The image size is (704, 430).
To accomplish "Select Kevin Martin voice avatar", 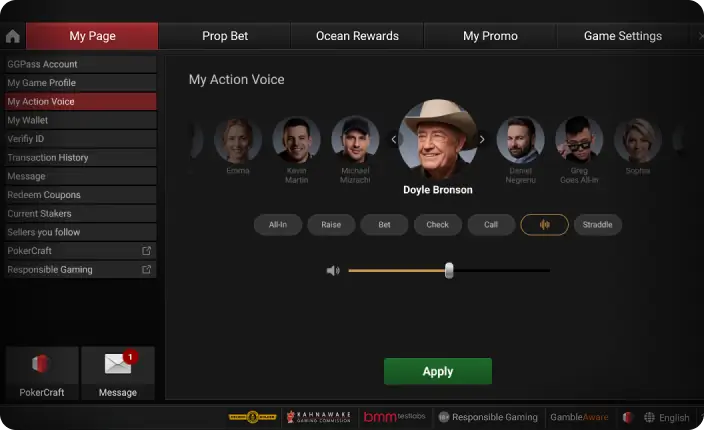I will [296, 140].
